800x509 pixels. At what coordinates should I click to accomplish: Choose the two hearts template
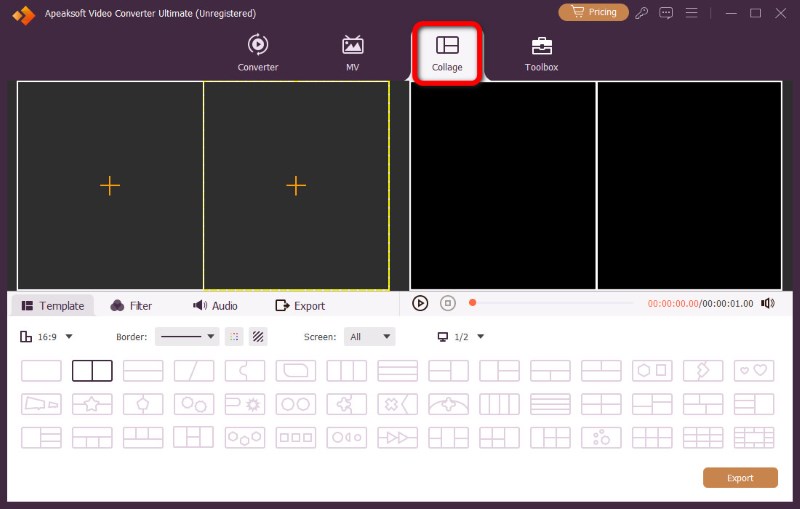(754, 371)
